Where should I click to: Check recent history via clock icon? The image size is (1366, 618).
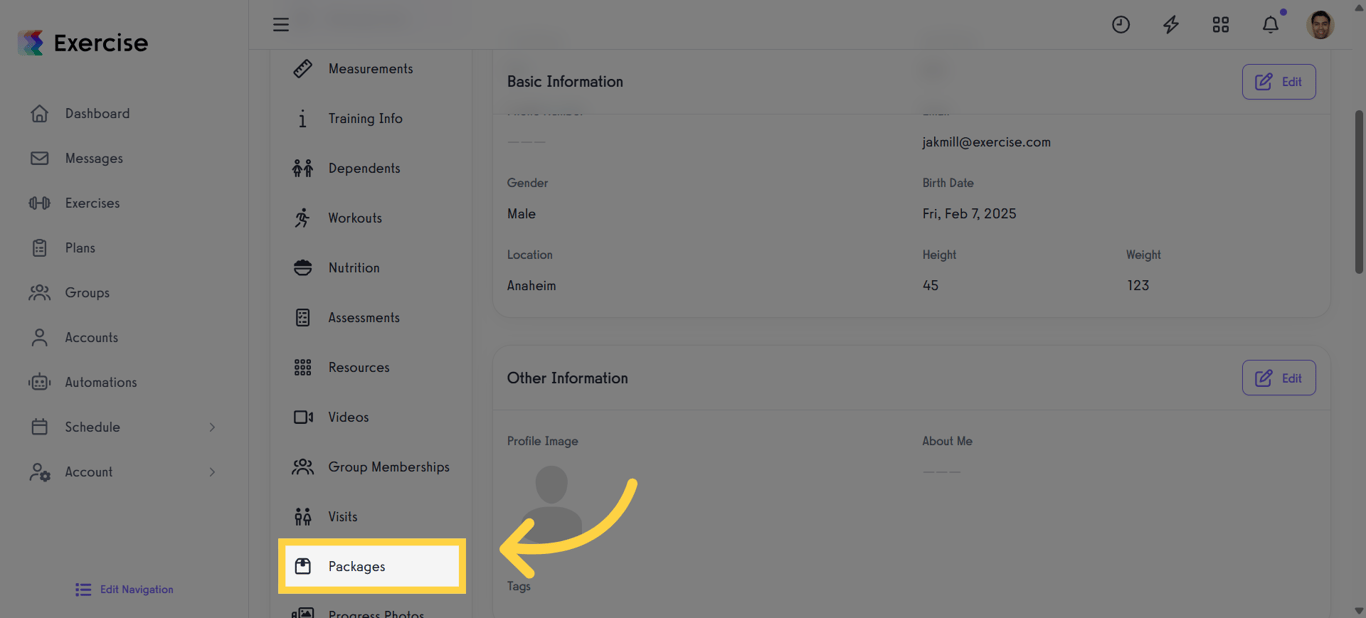[x=1120, y=24]
